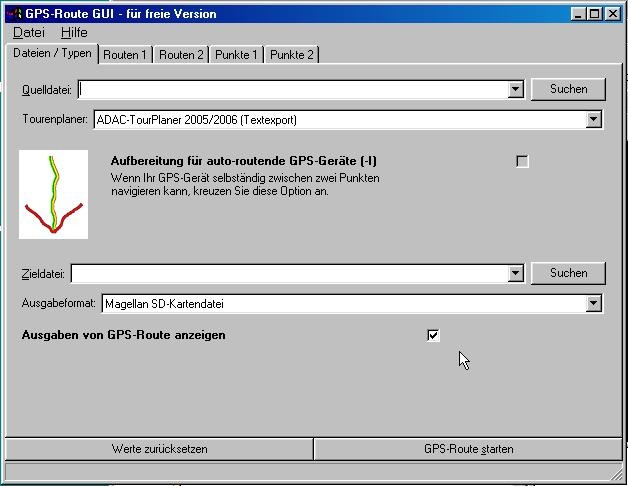This screenshot has height=486, width=628.
Task: Enable auto-routende GPS-Geräte checkbox
Action: tap(522, 161)
